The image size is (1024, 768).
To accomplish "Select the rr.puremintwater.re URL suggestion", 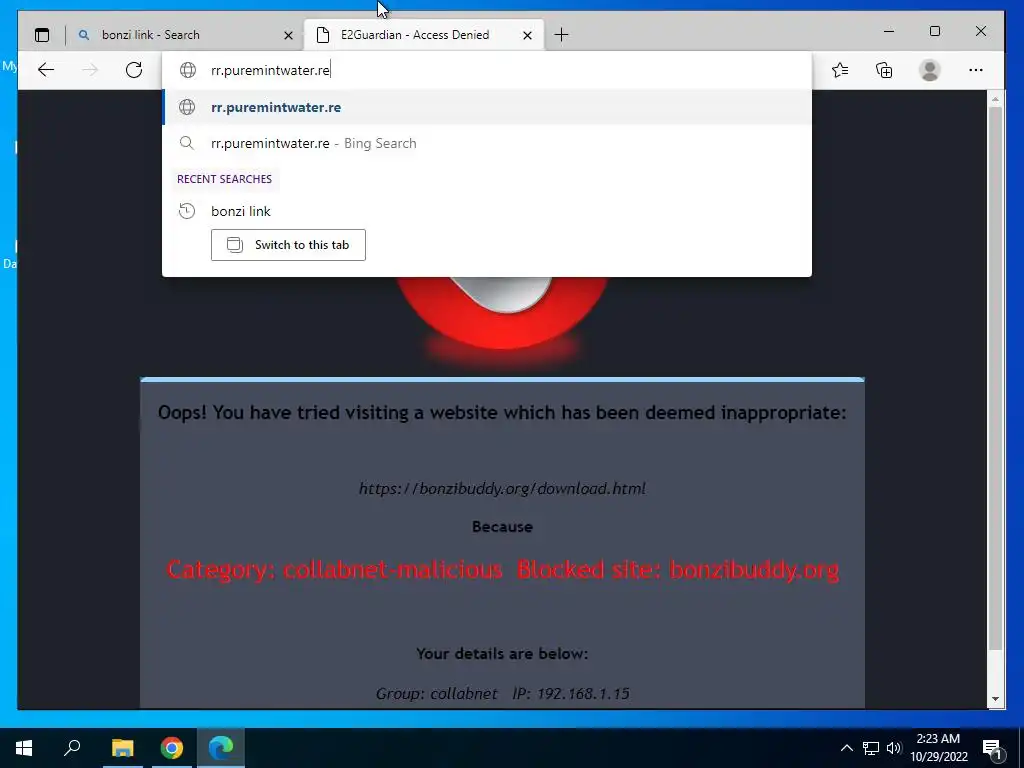I will coord(487,107).
